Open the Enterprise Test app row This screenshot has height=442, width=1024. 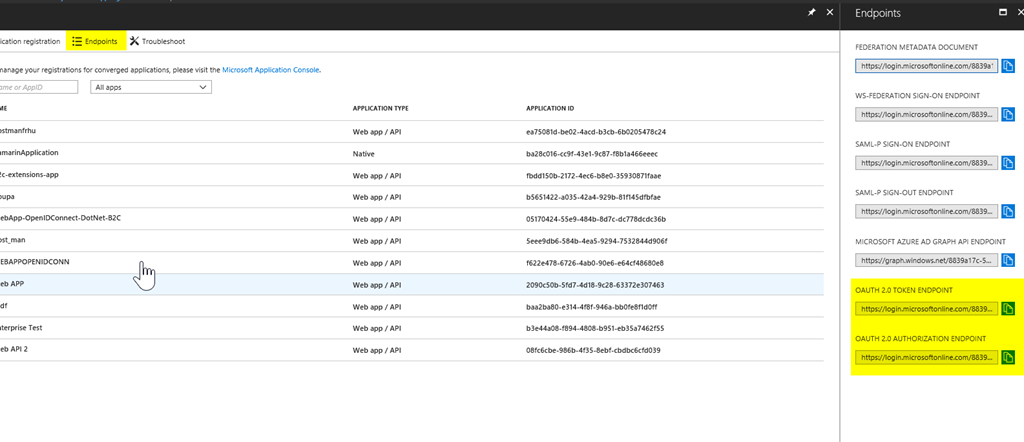pos(411,328)
